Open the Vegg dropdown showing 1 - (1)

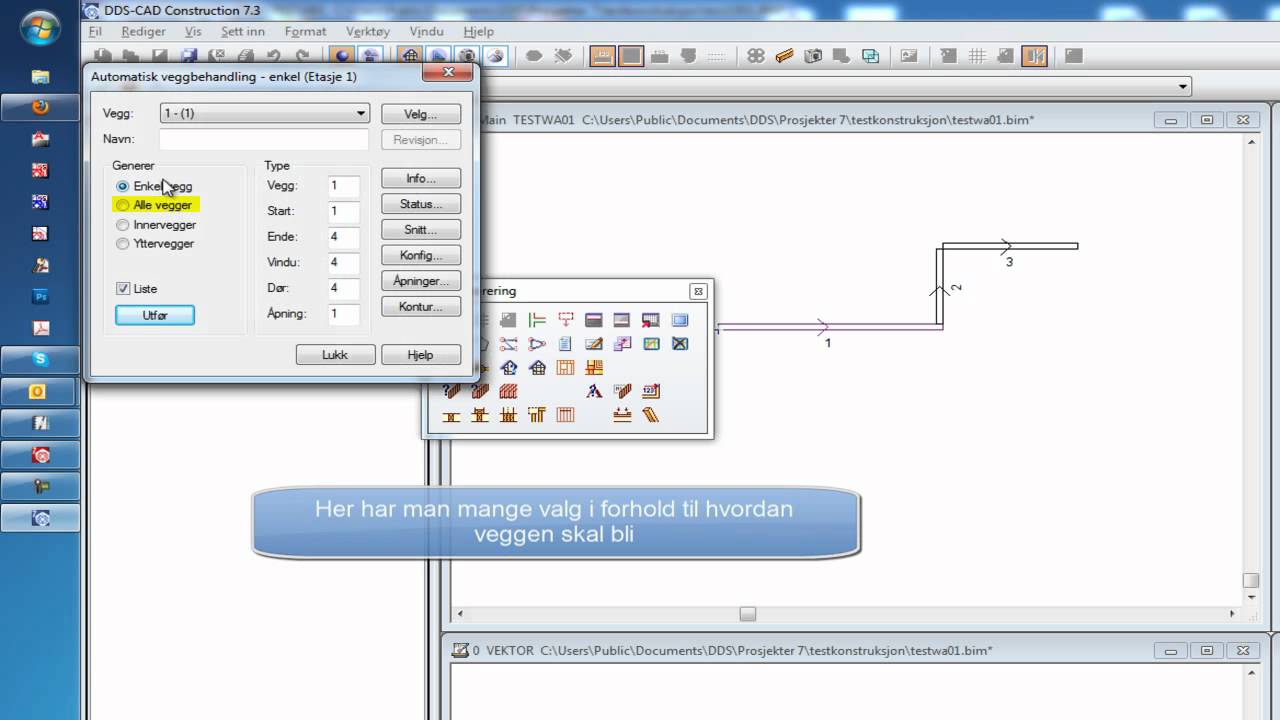[265, 113]
